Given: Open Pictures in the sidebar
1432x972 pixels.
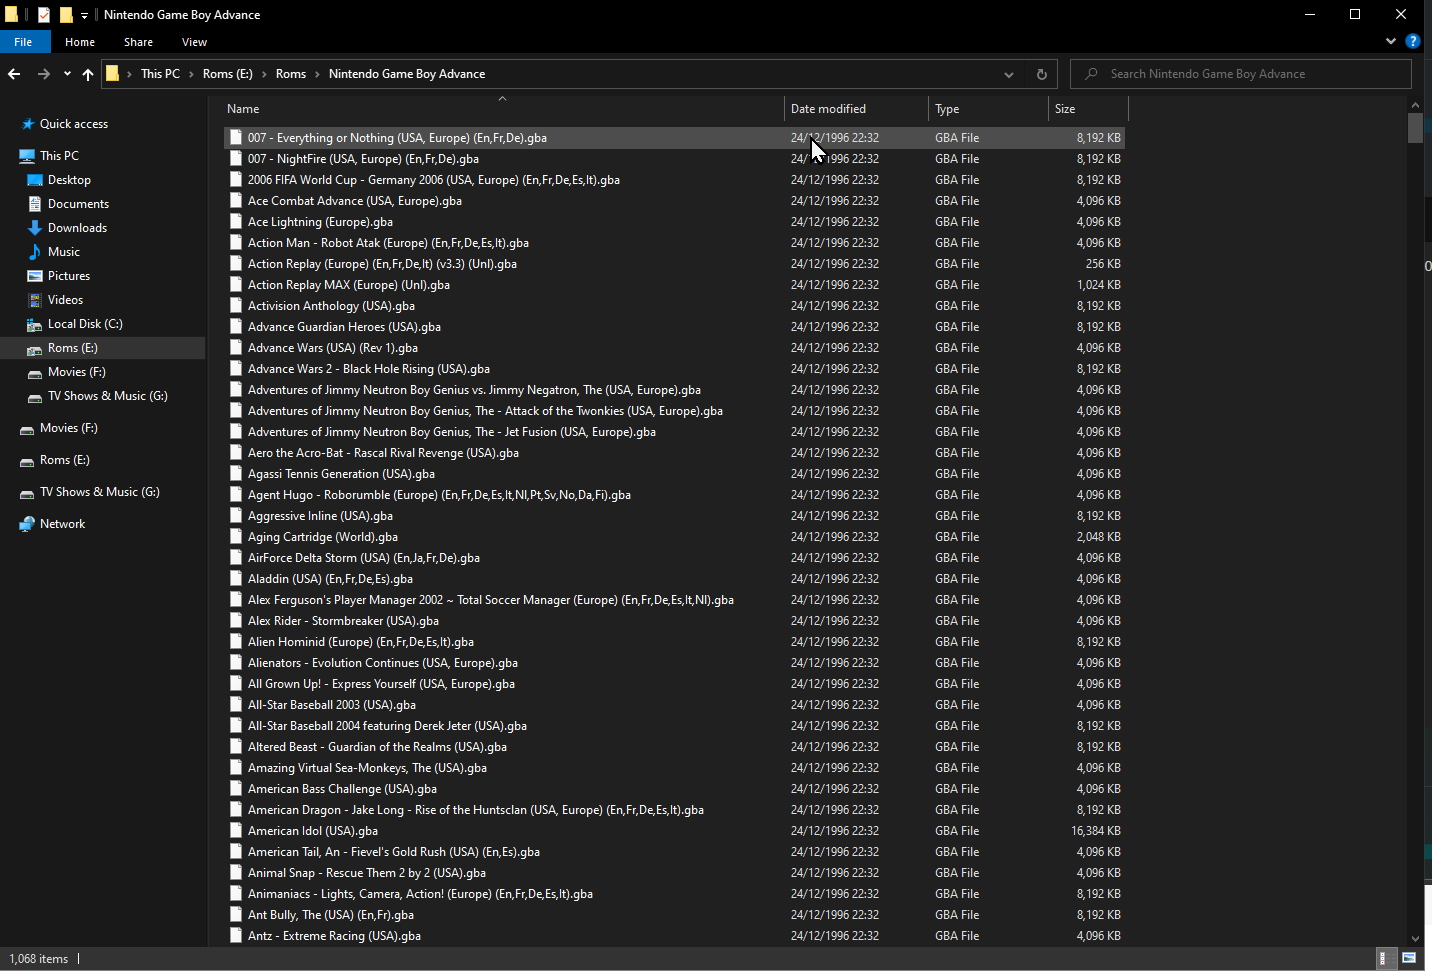Looking at the screenshot, I should (x=68, y=276).
